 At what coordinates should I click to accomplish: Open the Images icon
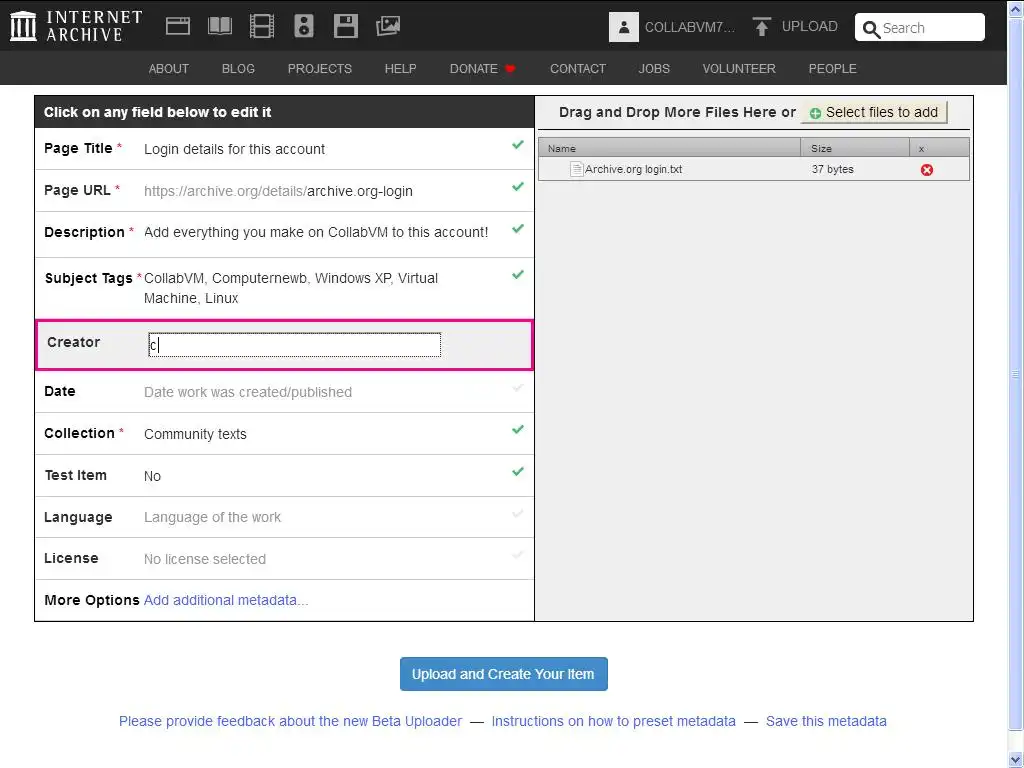(387, 26)
